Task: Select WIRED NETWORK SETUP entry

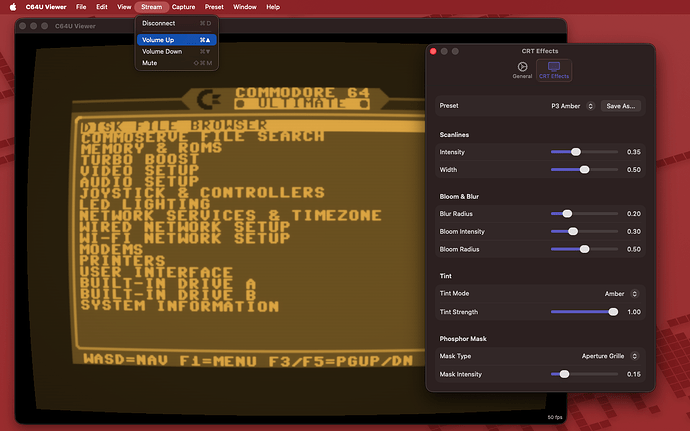Action: coord(185,227)
